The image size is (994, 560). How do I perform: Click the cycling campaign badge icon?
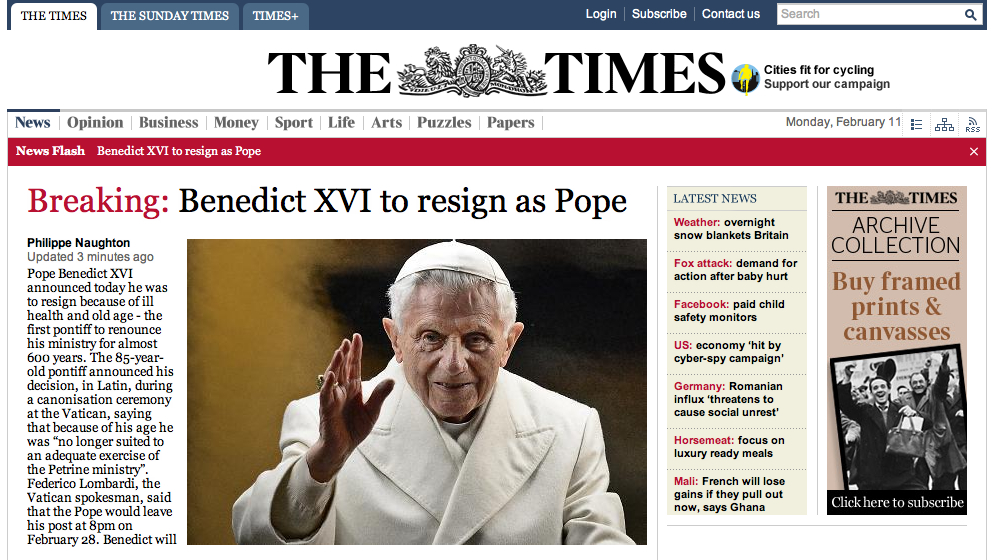pos(745,79)
